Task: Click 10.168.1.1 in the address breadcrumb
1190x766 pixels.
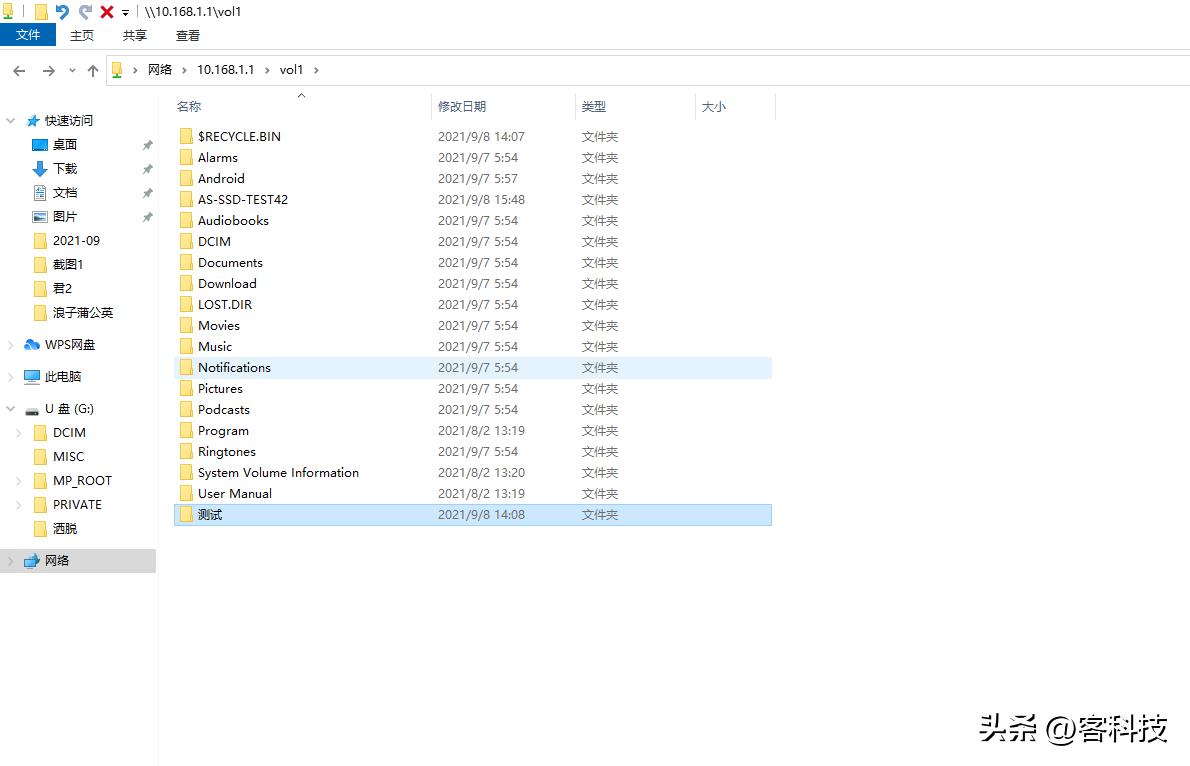Action: click(x=225, y=70)
